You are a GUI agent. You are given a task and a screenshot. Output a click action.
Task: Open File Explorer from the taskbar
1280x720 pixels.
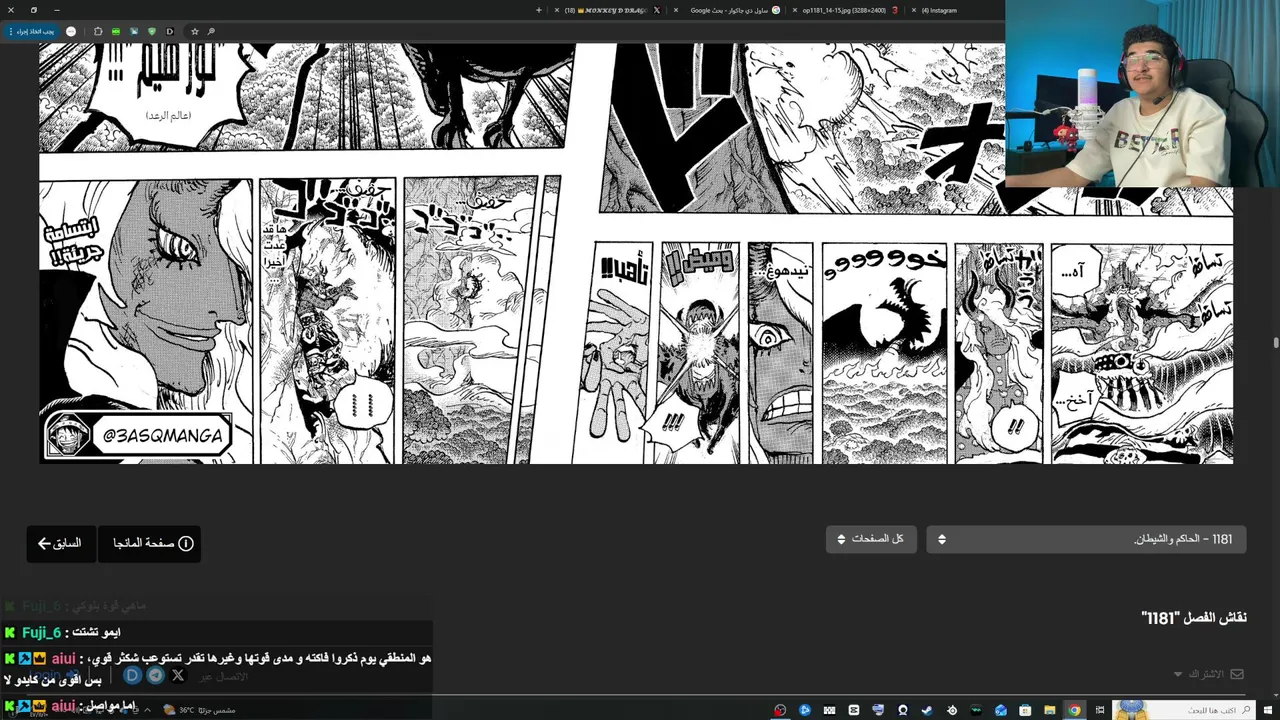pyautogui.click(x=1049, y=710)
